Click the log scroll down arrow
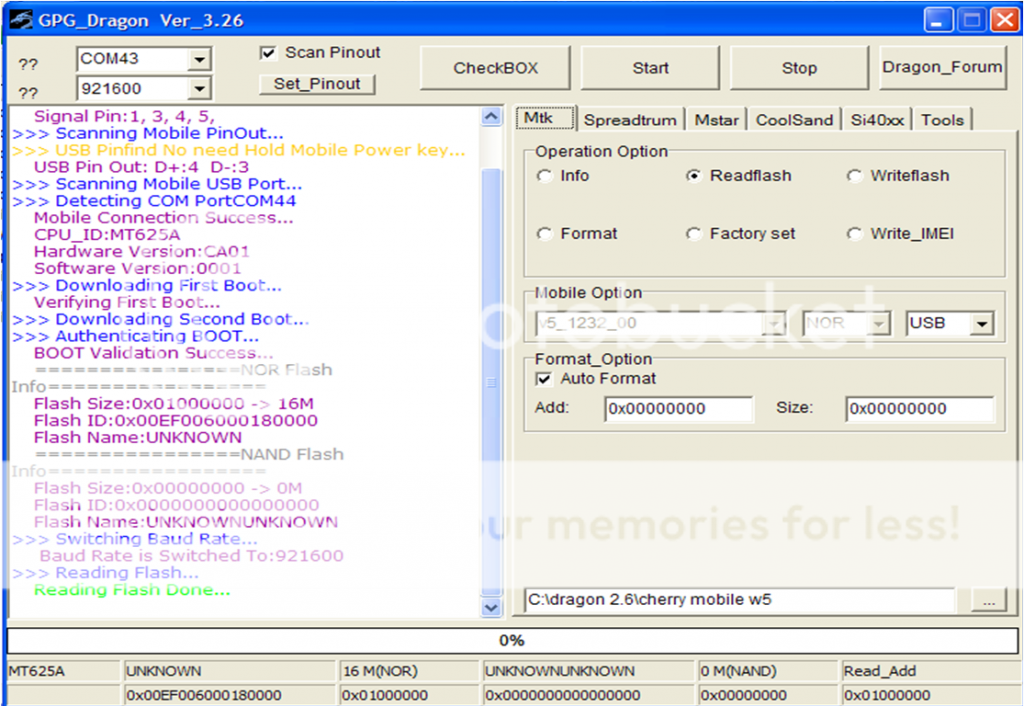Screen dimensions: 1024x706 (x=491, y=606)
